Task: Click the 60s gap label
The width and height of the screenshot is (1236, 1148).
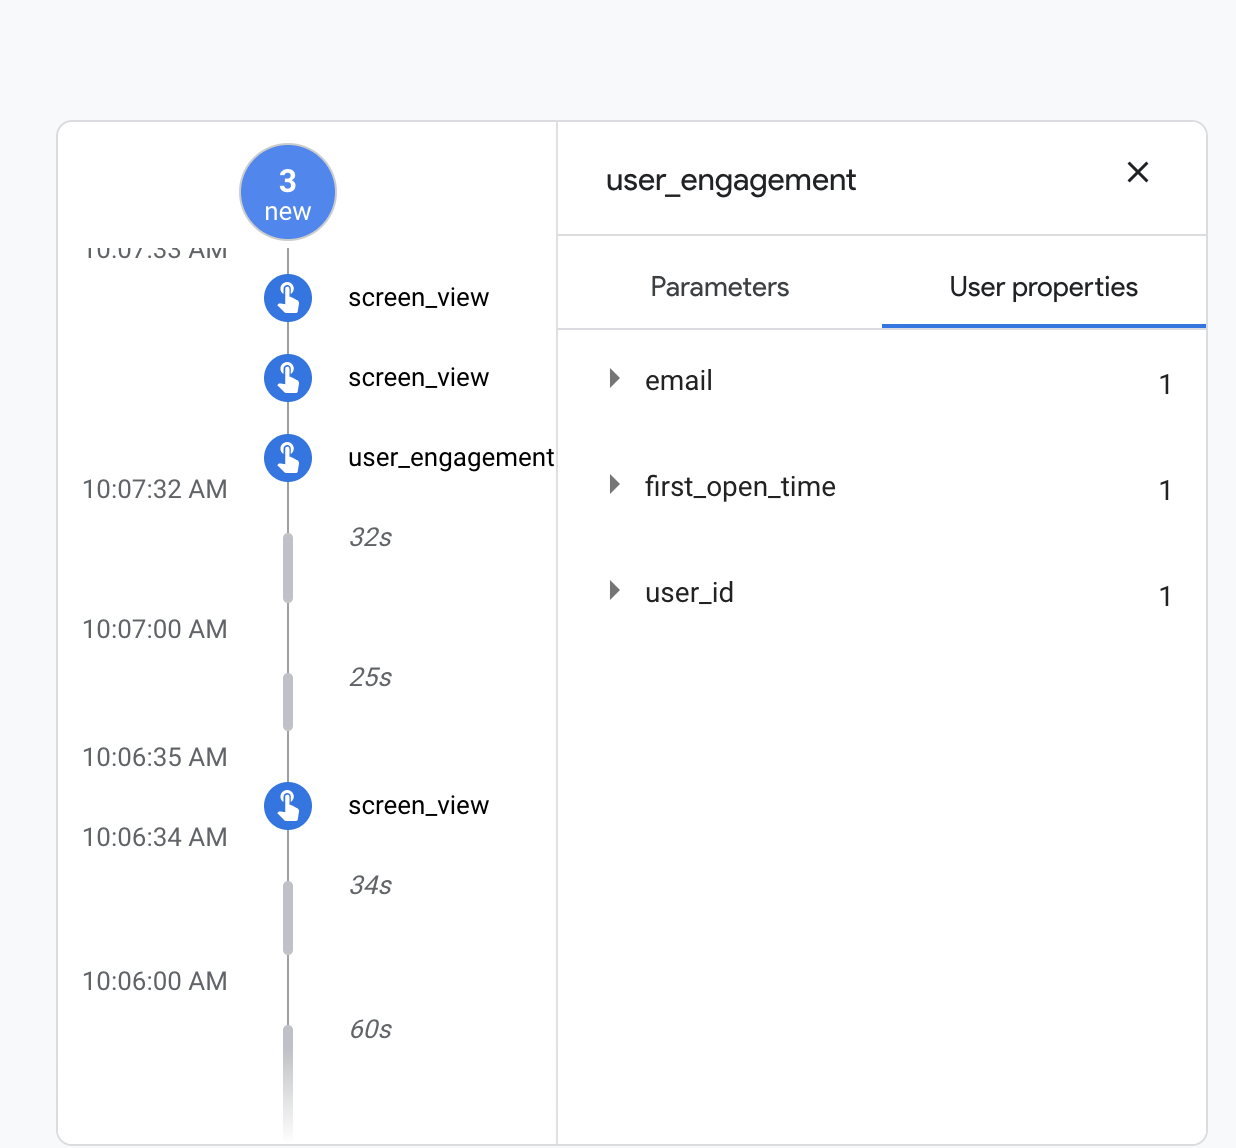Action: pyautogui.click(x=370, y=1030)
